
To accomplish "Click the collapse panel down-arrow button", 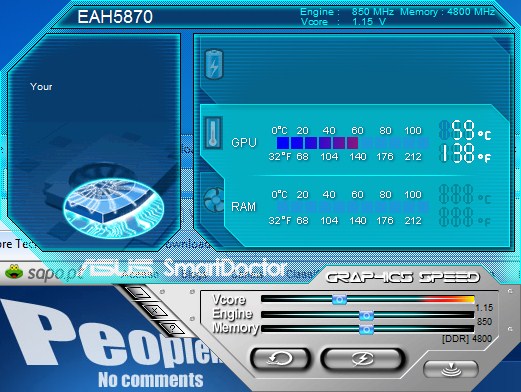I will click(451, 369).
